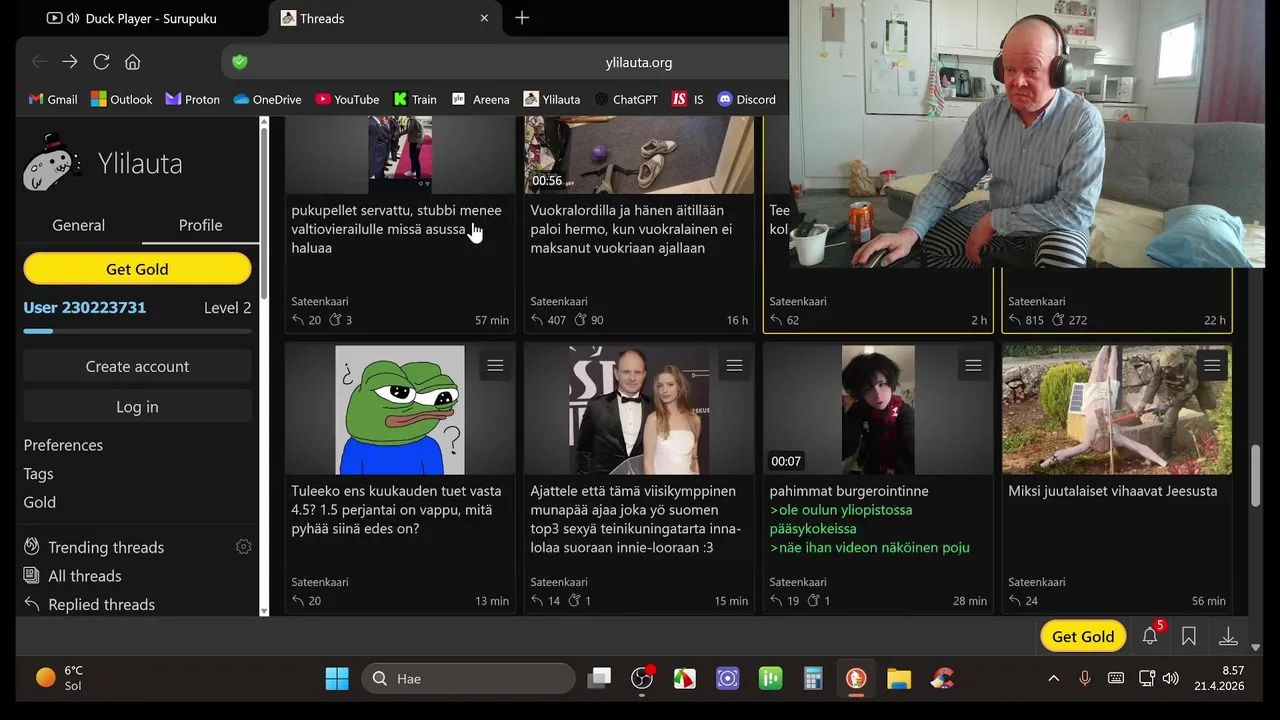
Task: Open the Areena bookmark
Action: (x=480, y=99)
